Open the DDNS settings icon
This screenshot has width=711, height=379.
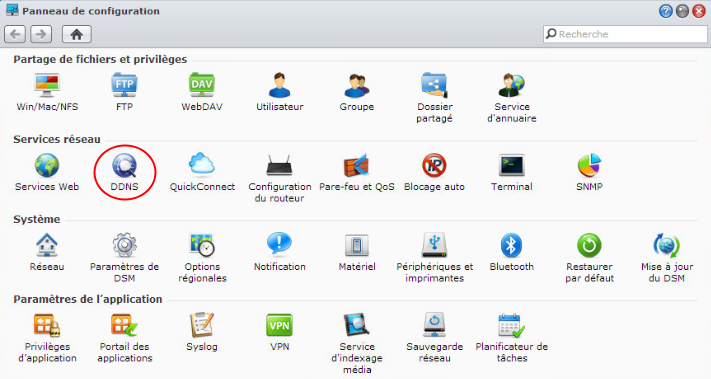pyautogui.click(x=124, y=165)
